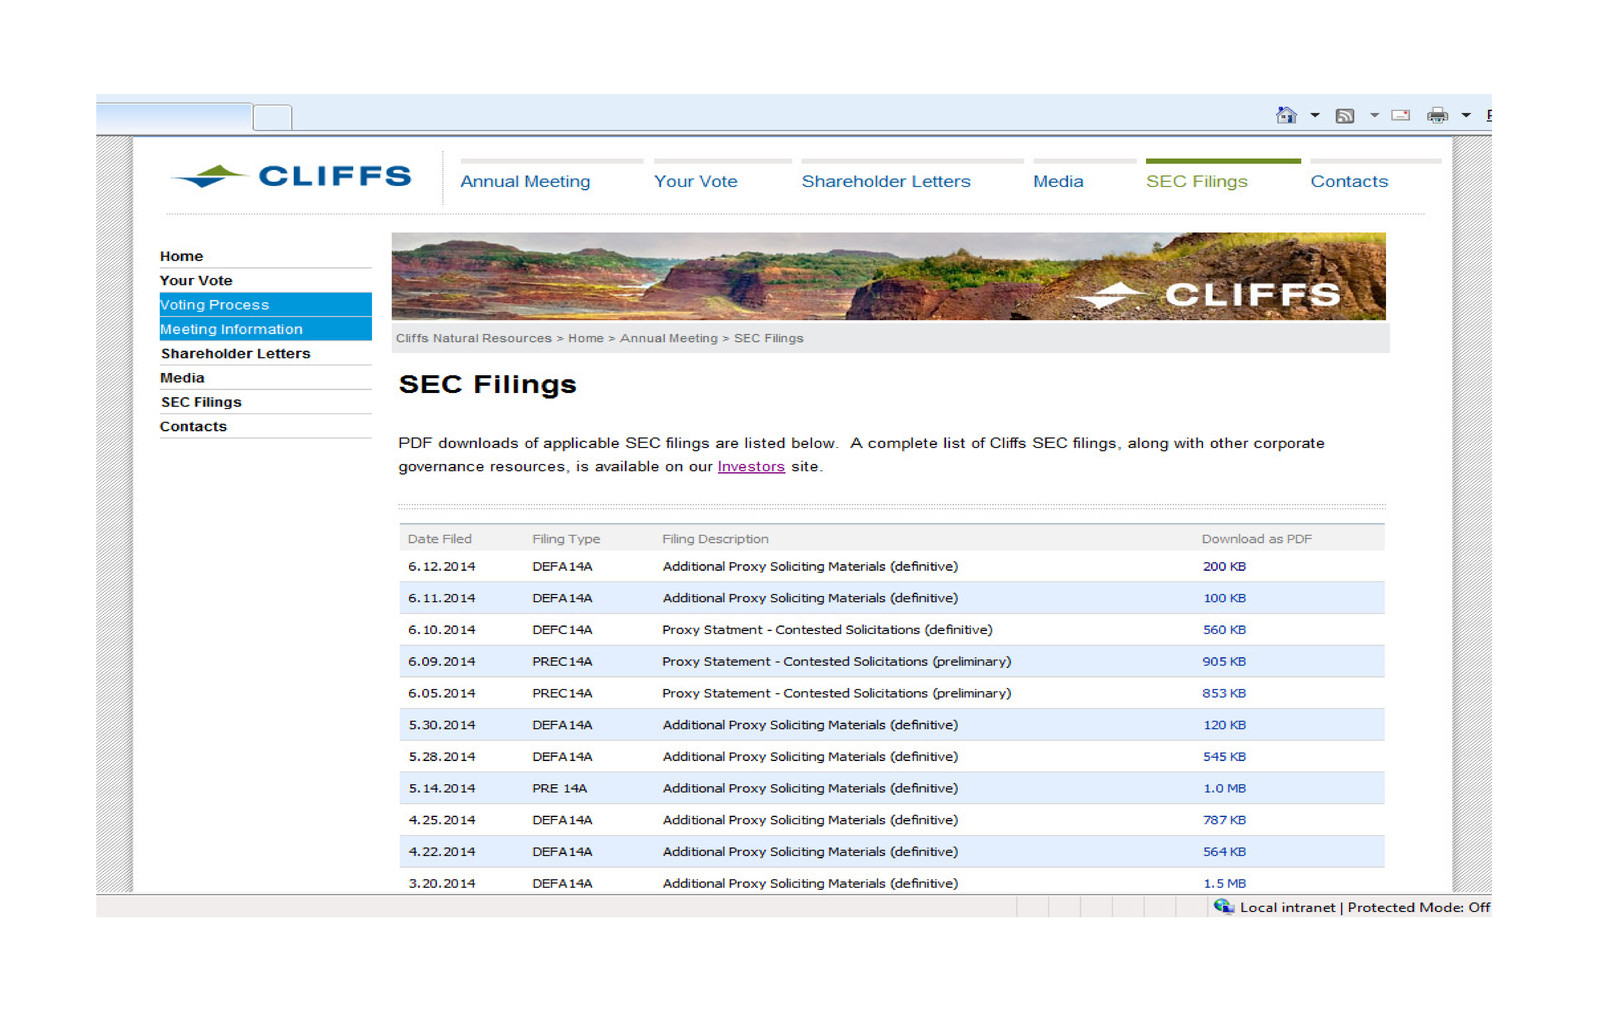The height and width of the screenshot is (1034, 1598).
Task: Download the 1.5 MB PDF
Action: (x=1224, y=883)
